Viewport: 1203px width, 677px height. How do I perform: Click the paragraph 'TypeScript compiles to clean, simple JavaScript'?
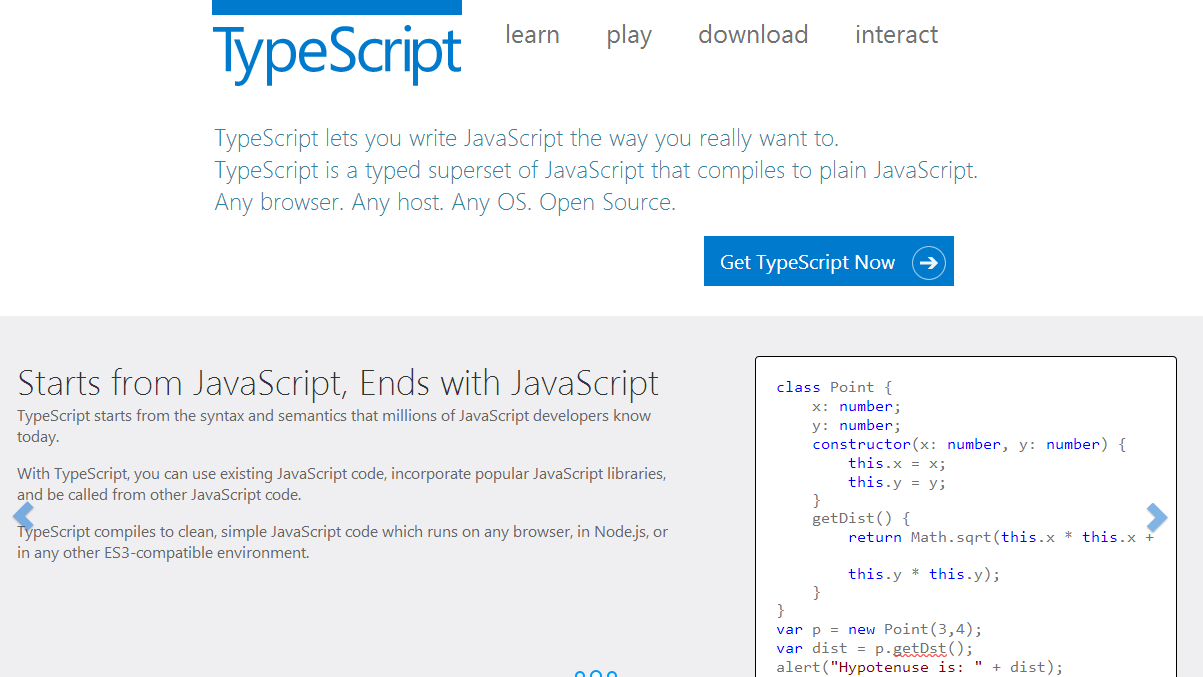(343, 542)
